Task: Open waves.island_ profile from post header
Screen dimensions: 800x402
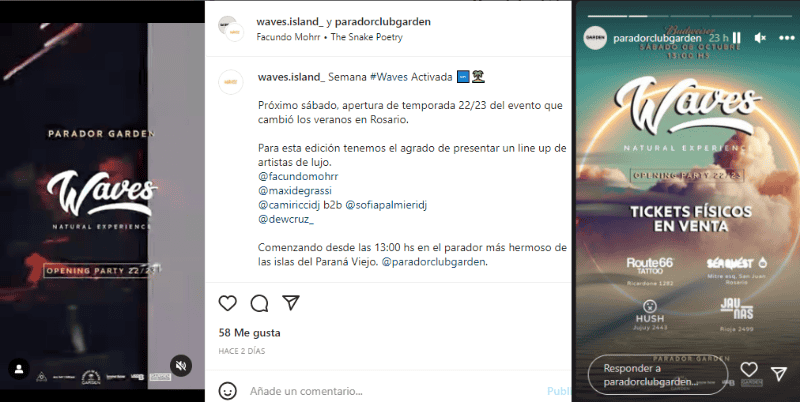Action: (290, 21)
